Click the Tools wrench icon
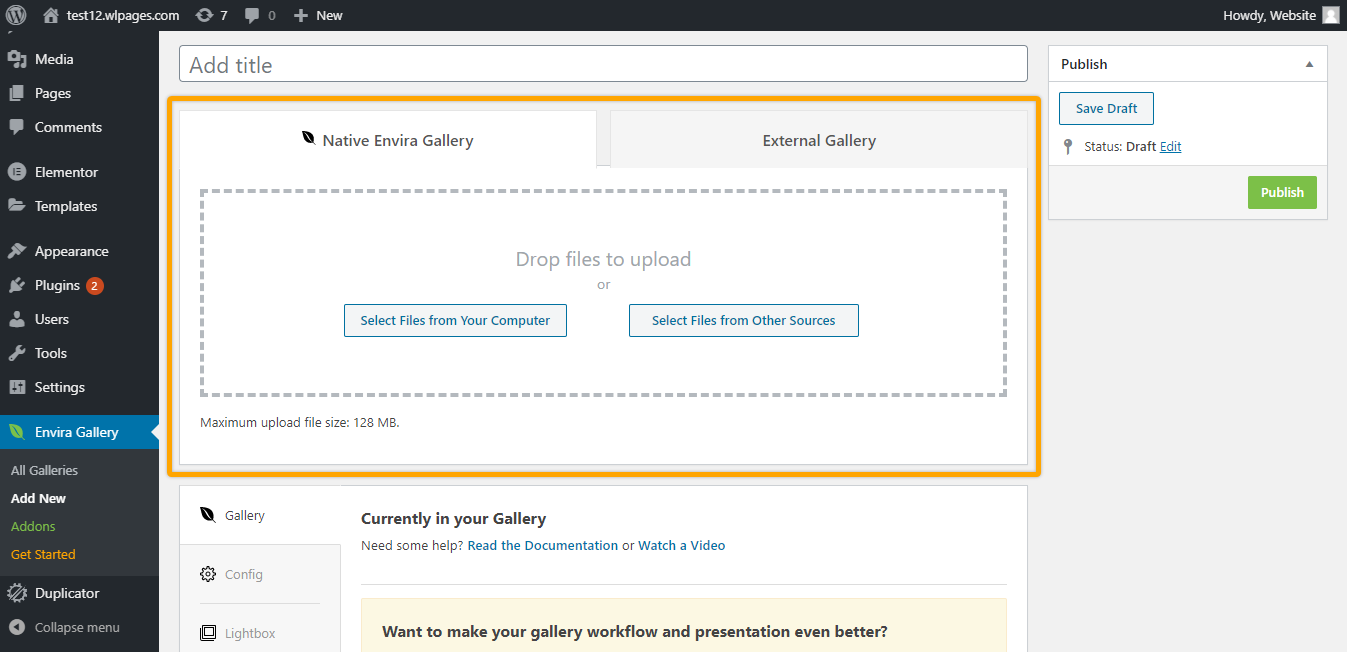 [x=17, y=353]
